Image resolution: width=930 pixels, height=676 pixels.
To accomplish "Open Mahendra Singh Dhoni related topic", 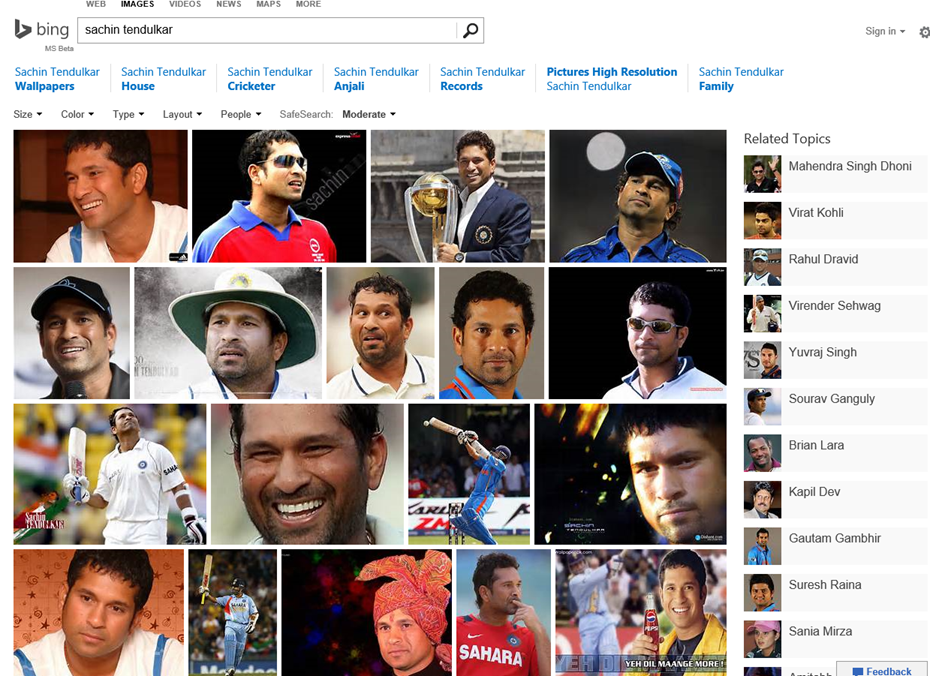I will (835, 174).
